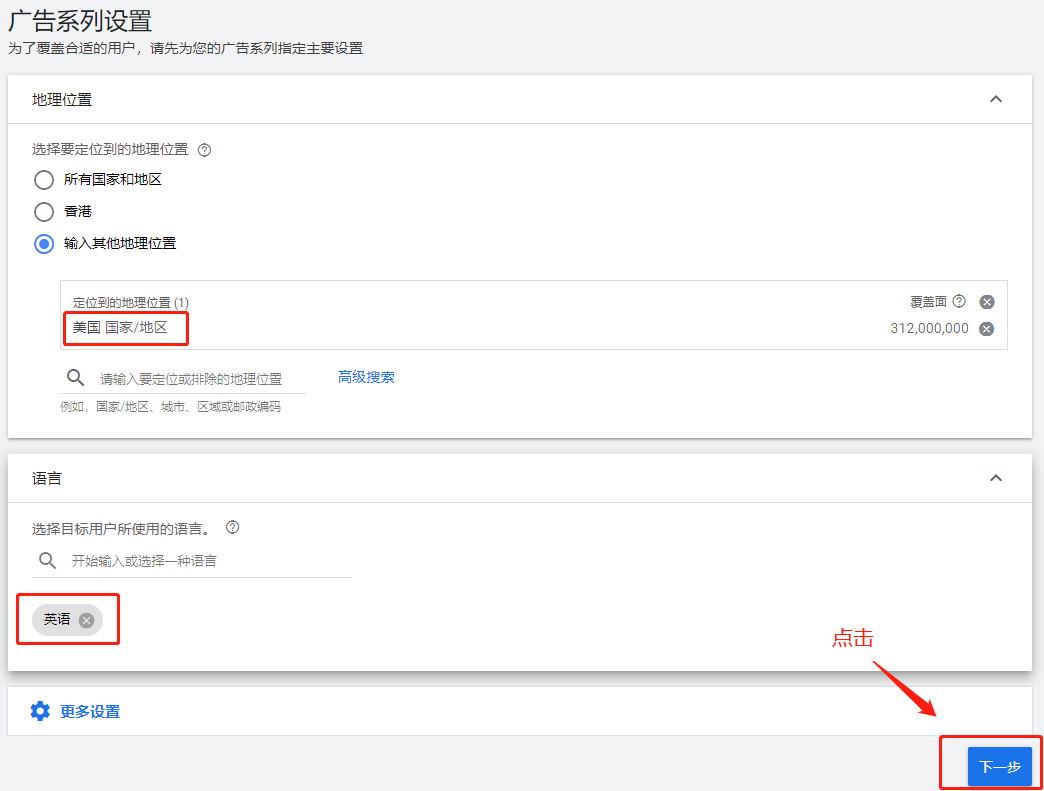Image resolution: width=1044 pixels, height=791 pixels.
Task: Click the help icon next to 覆盖面
Action: coord(958,301)
